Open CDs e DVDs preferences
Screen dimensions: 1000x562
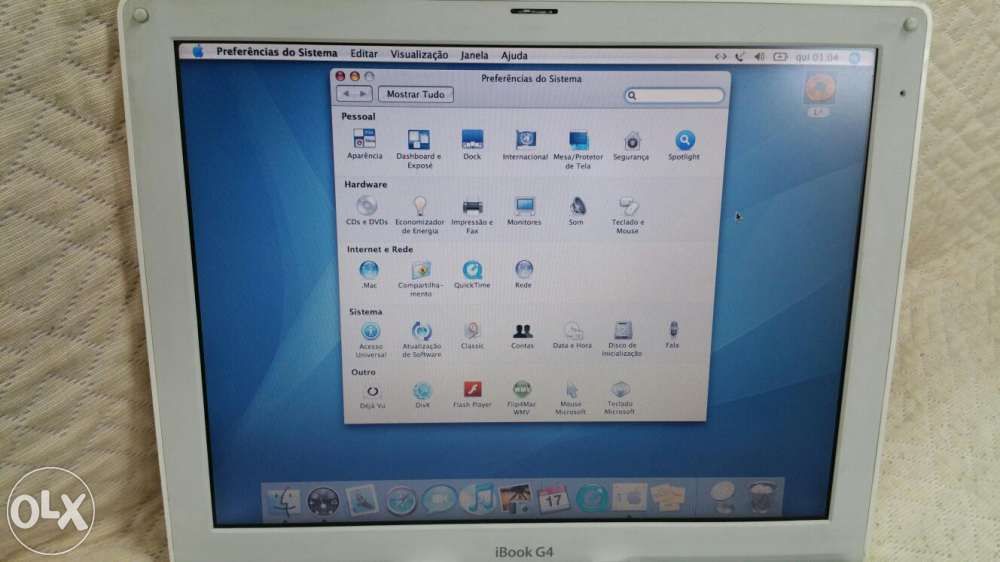(x=367, y=211)
